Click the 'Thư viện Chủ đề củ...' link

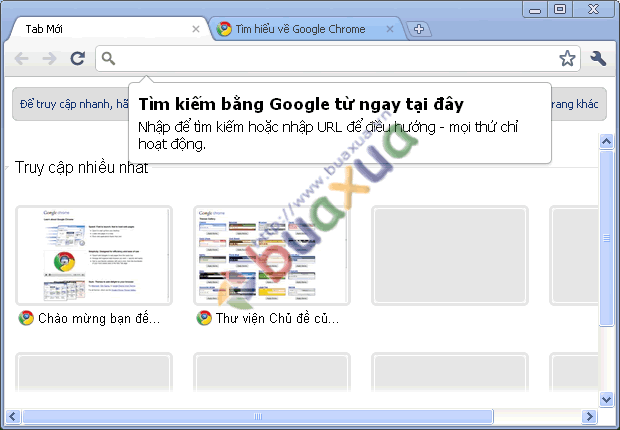pyautogui.click(x=277, y=318)
